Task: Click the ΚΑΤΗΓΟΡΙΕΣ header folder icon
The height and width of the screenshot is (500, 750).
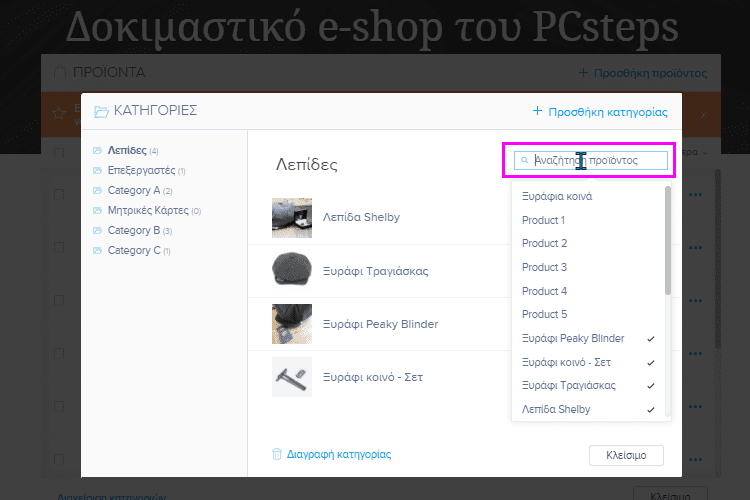Action: pyautogui.click(x=101, y=111)
